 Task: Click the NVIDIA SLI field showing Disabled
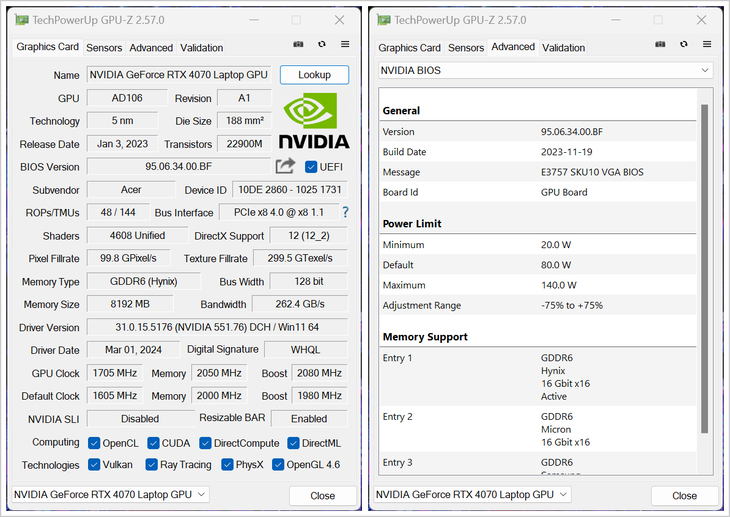click(x=140, y=419)
